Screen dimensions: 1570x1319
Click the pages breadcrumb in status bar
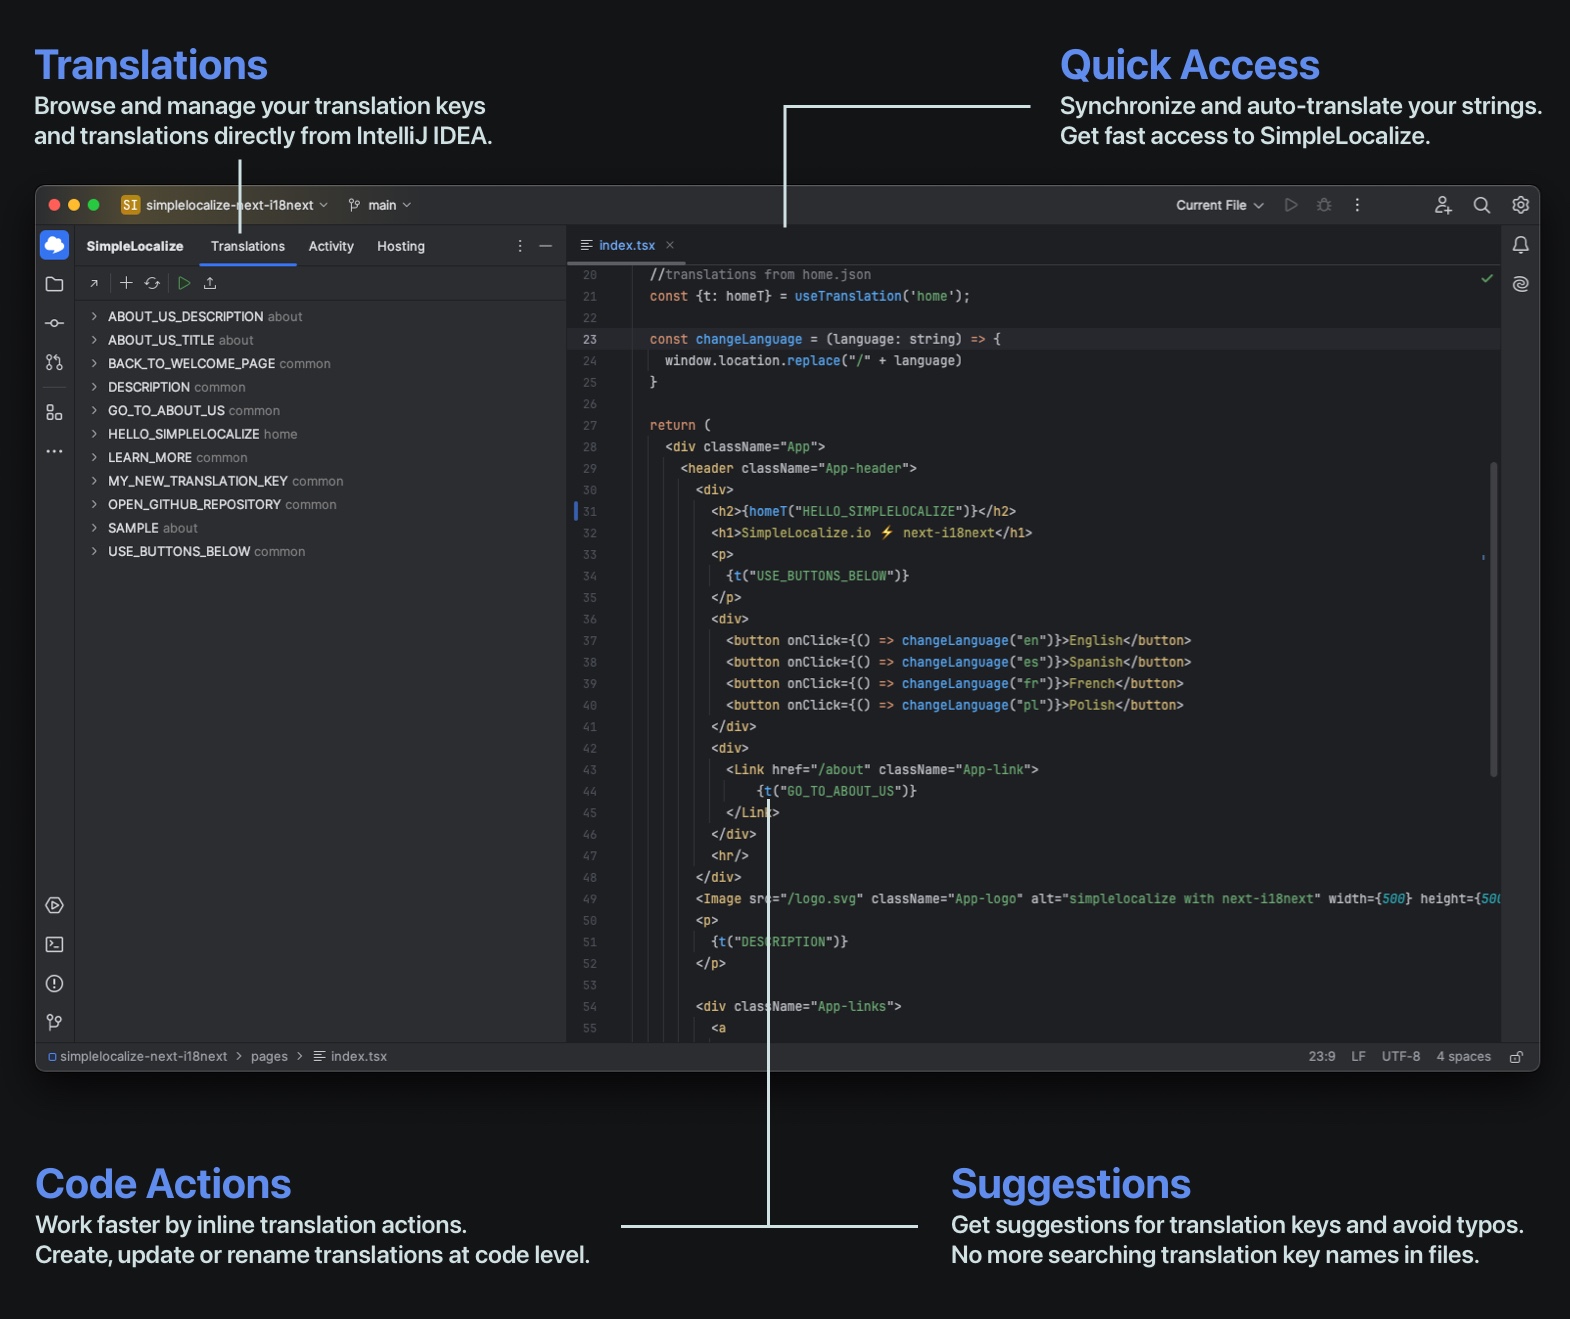click(x=269, y=1056)
